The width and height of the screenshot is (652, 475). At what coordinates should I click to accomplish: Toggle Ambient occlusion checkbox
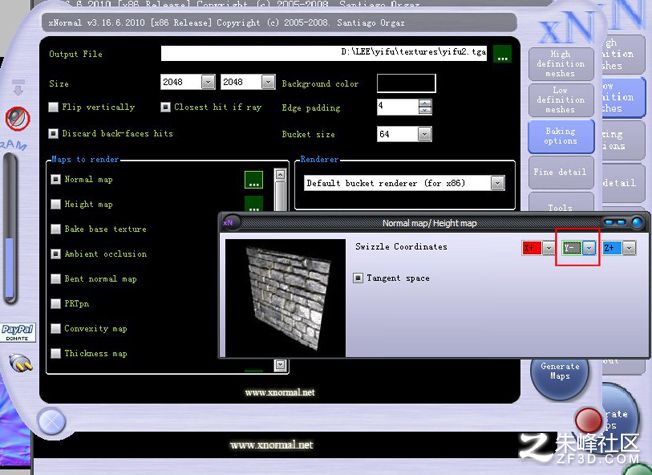(x=55, y=254)
